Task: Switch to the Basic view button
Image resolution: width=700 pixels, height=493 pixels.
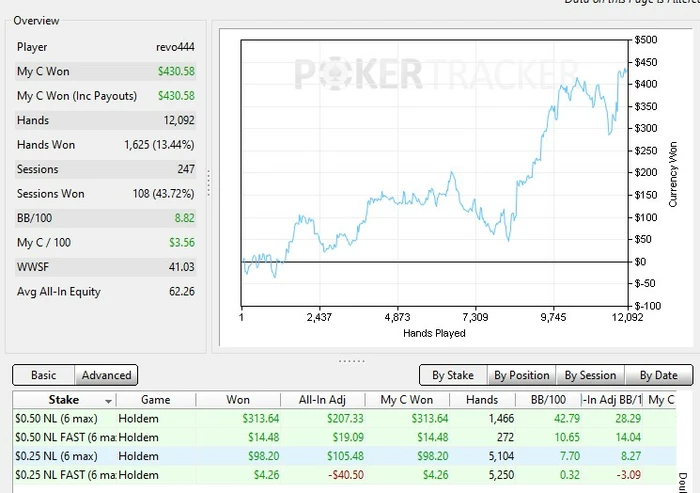Action: click(43, 375)
